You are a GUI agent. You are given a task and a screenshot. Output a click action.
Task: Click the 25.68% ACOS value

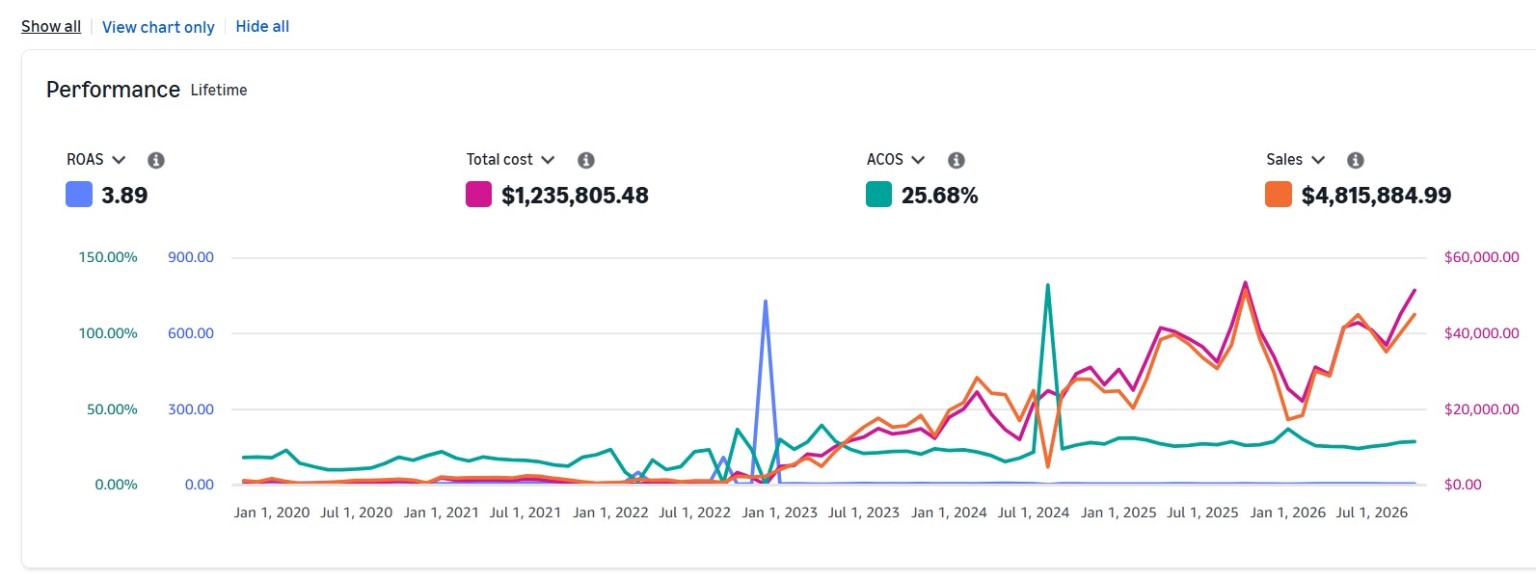pos(940,196)
